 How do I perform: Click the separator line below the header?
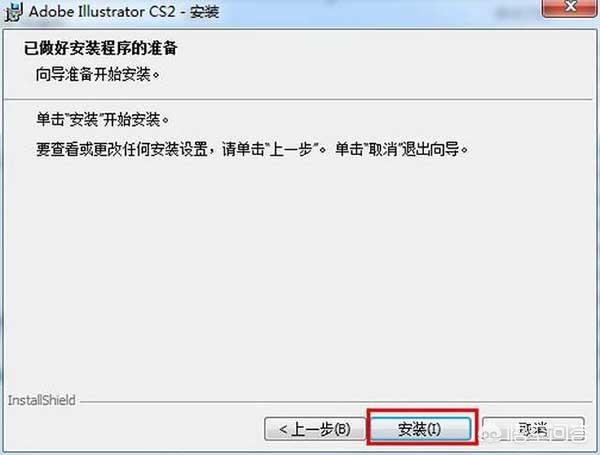click(x=298, y=99)
